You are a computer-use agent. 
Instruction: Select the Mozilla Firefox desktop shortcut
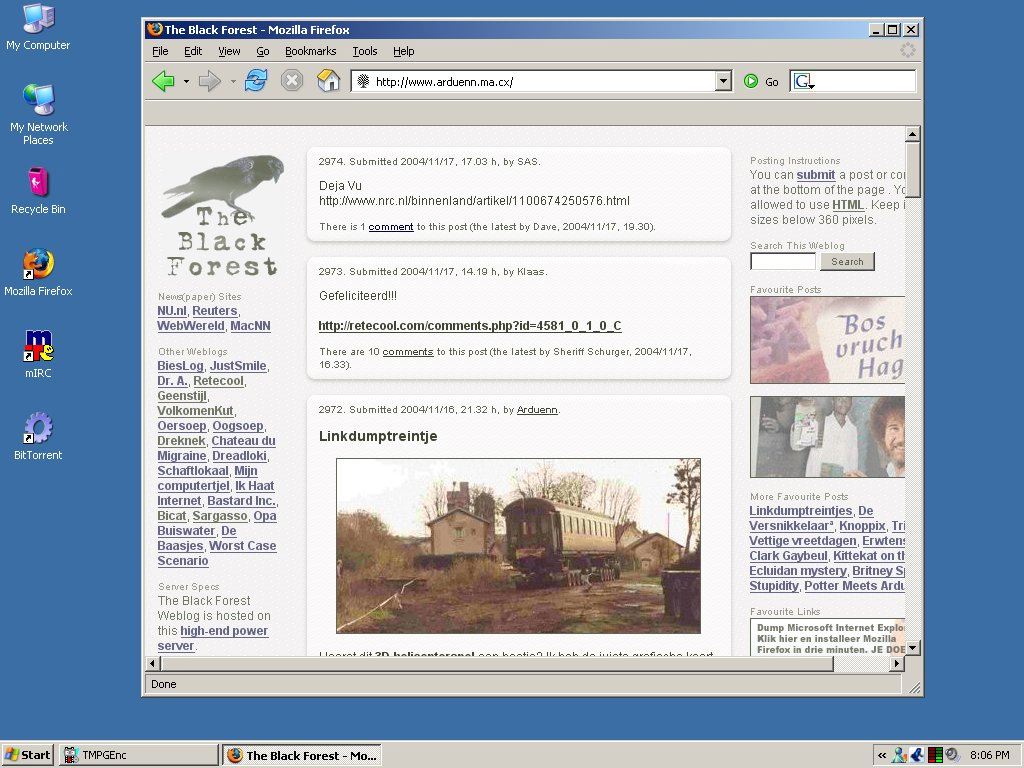[38, 272]
